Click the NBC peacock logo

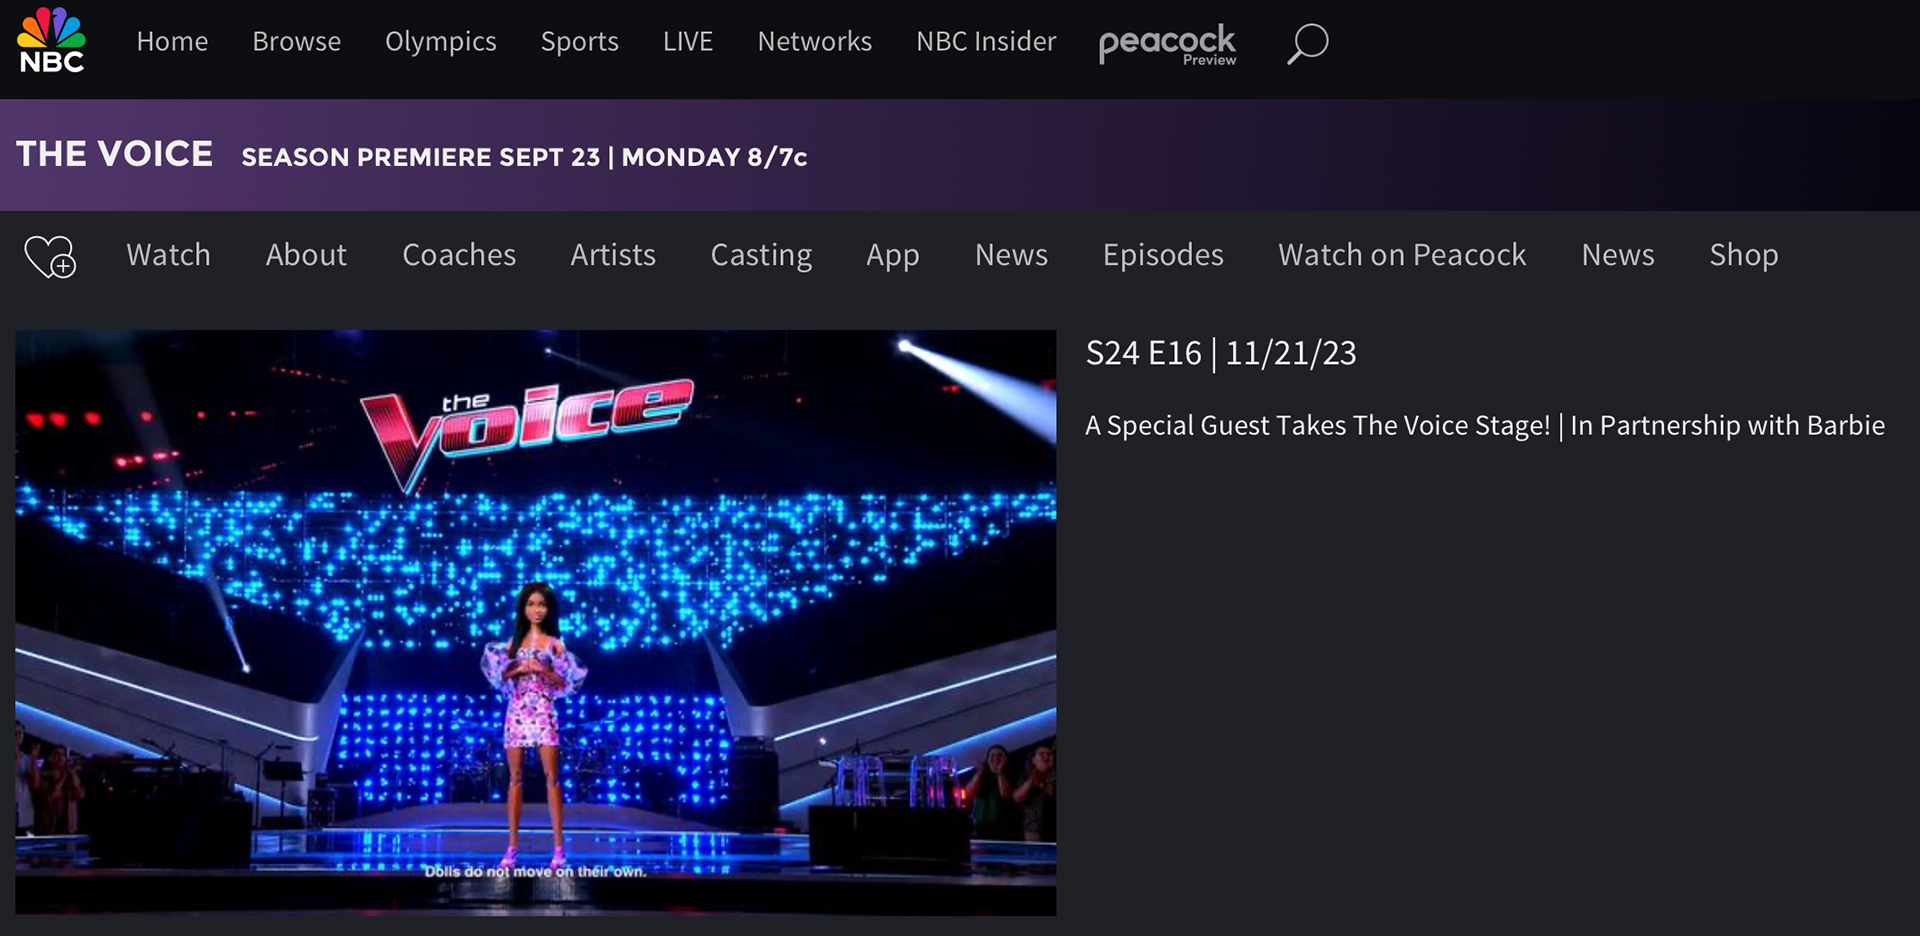coord(51,41)
